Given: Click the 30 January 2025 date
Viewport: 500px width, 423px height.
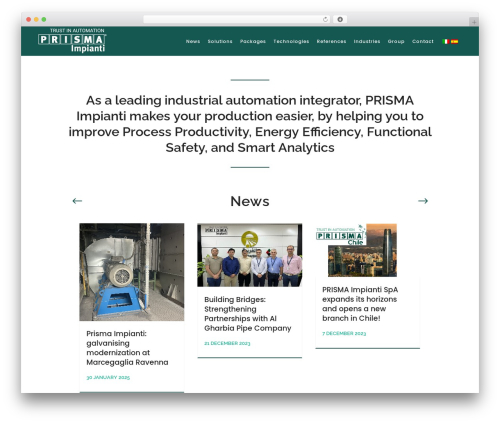Looking at the screenshot, I should tap(108, 377).
